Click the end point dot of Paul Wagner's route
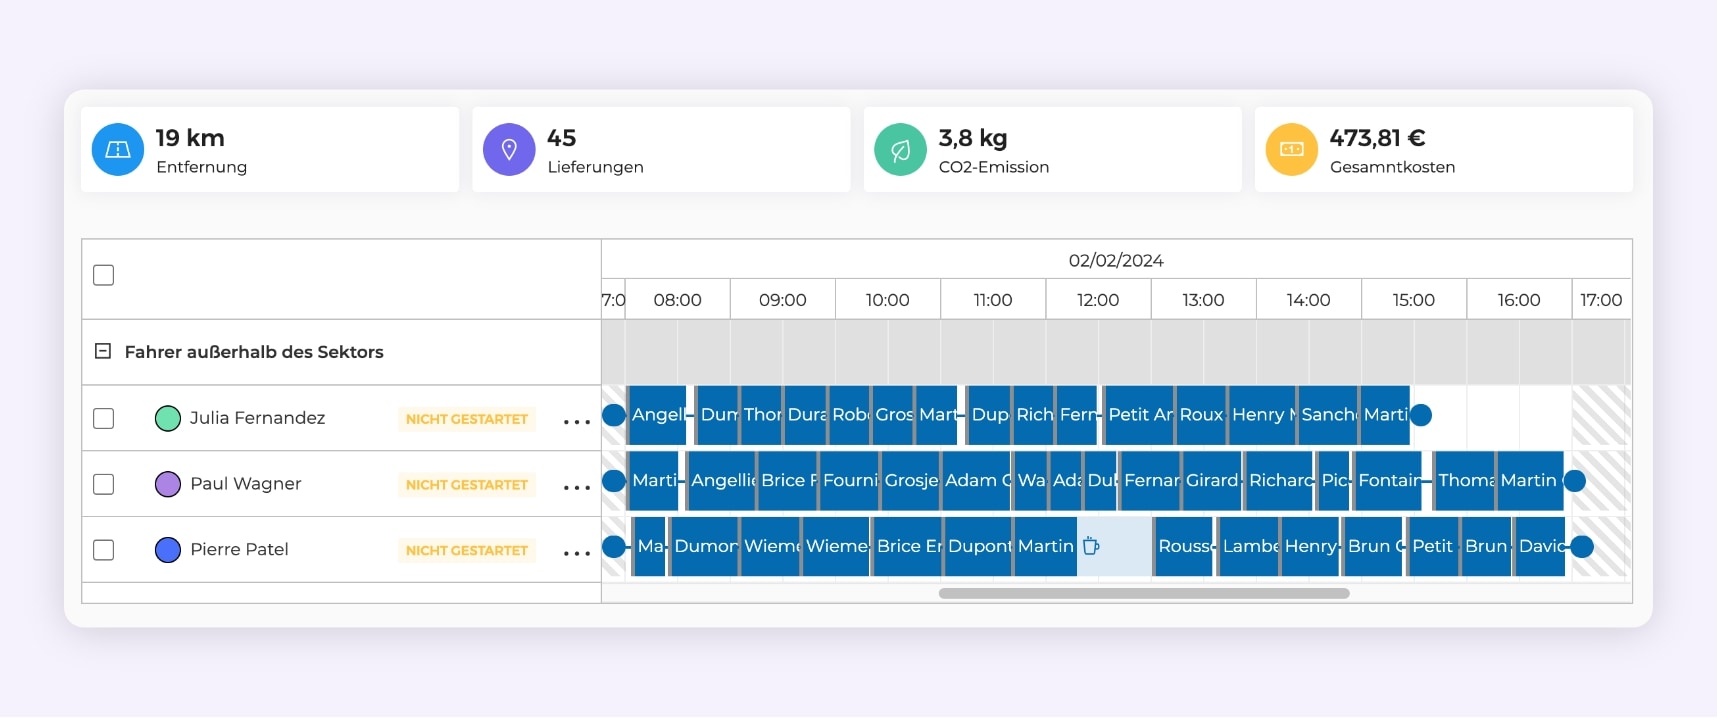The width and height of the screenshot is (1717, 718). click(x=1574, y=481)
